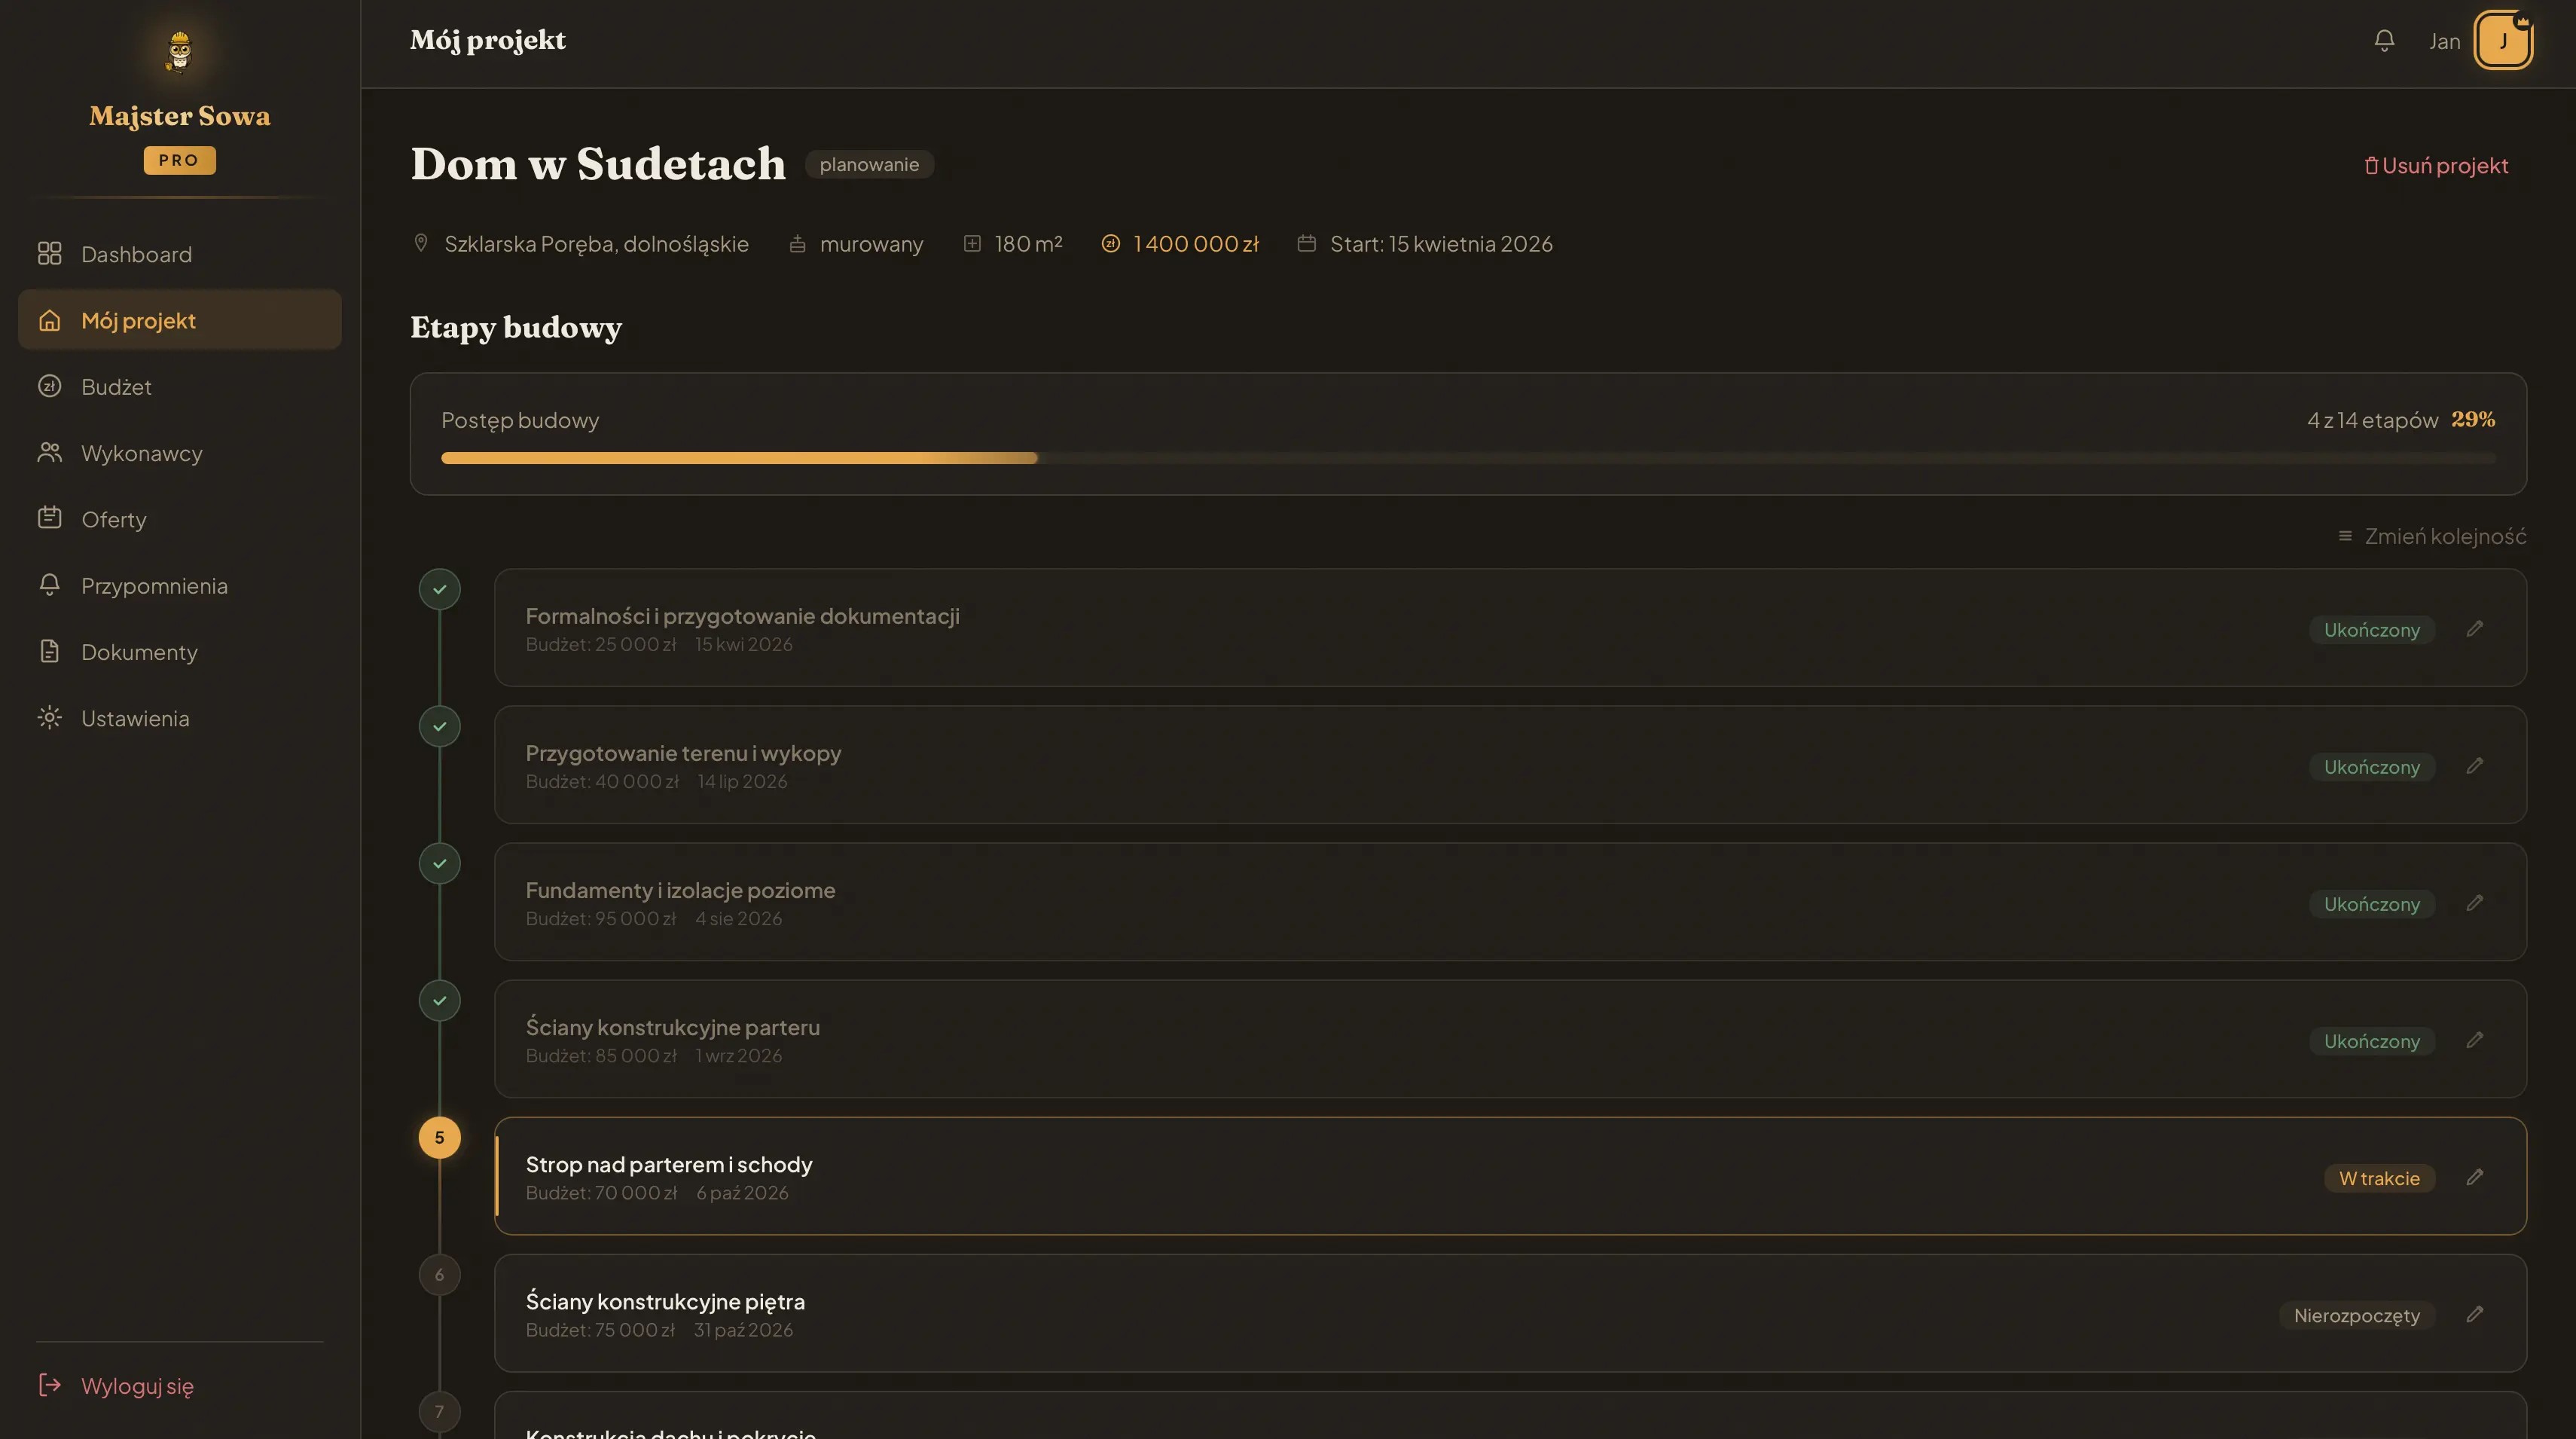This screenshot has width=2576, height=1439.
Task: Log out with Wyloguj się
Action: pos(116,1385)
